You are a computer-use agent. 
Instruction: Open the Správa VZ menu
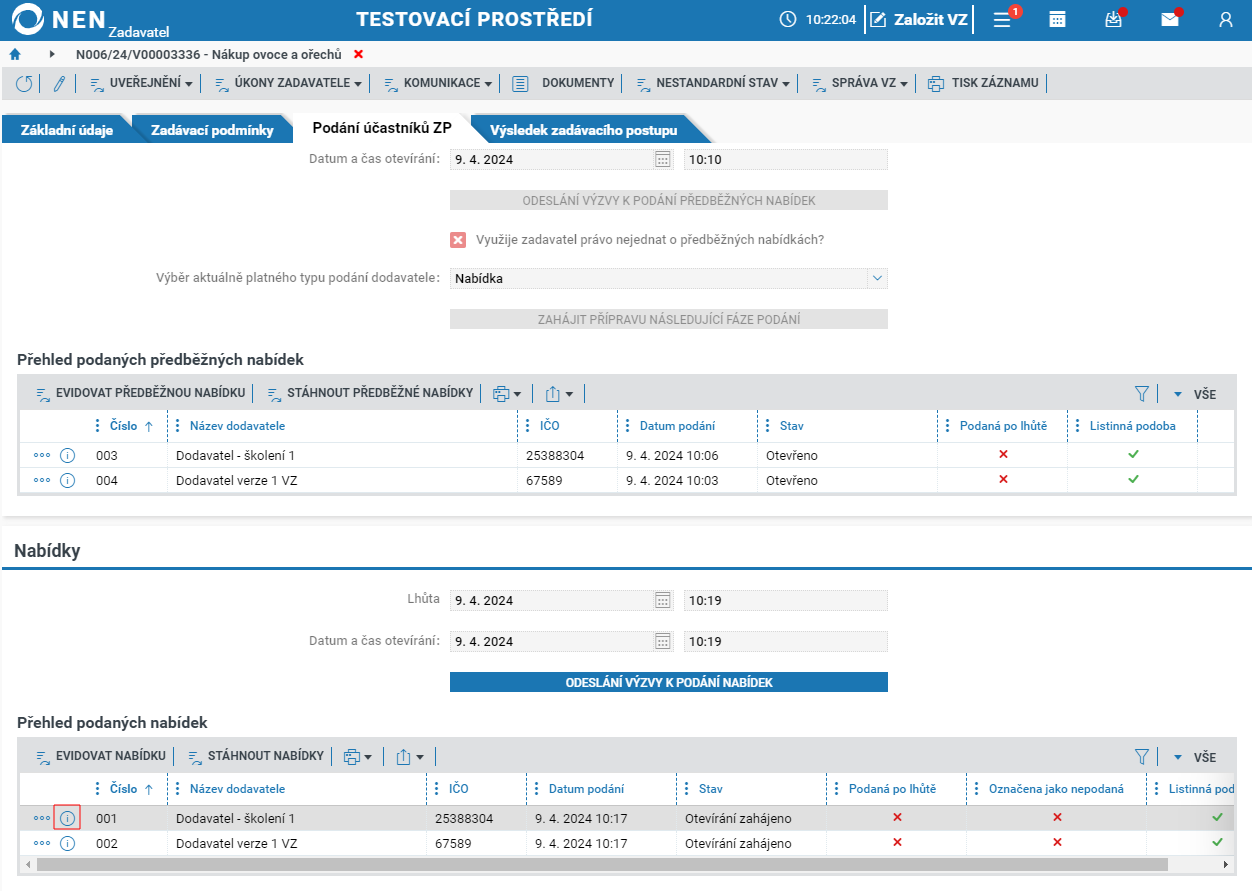tap(859, 84)
